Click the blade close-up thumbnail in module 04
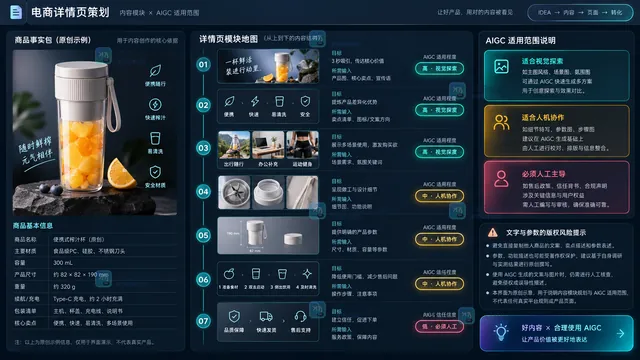Image resolution: width=640 pixels, height=360 pixels. 234,192
